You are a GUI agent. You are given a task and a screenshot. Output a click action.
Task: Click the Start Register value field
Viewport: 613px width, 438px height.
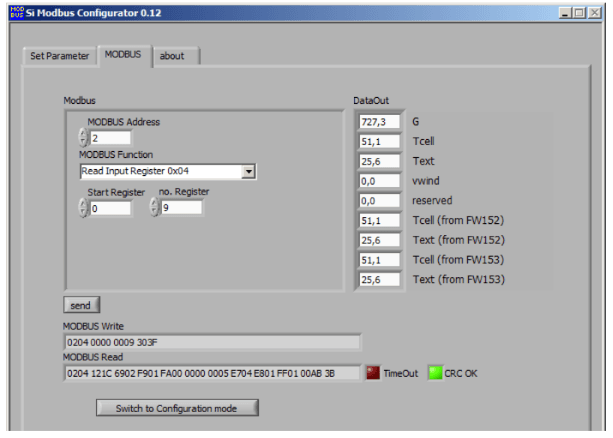coord(110,208)
